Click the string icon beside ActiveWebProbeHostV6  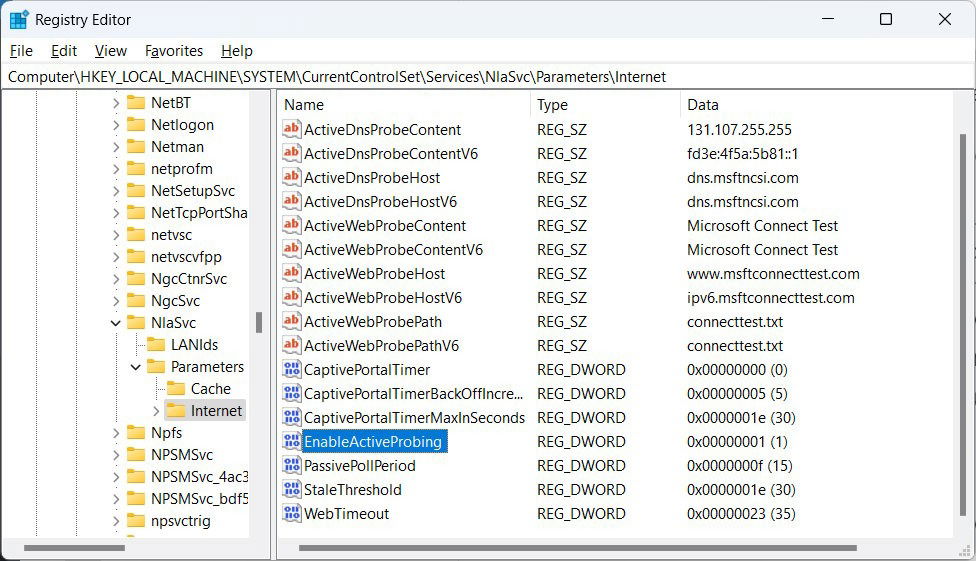pos(291,297)
